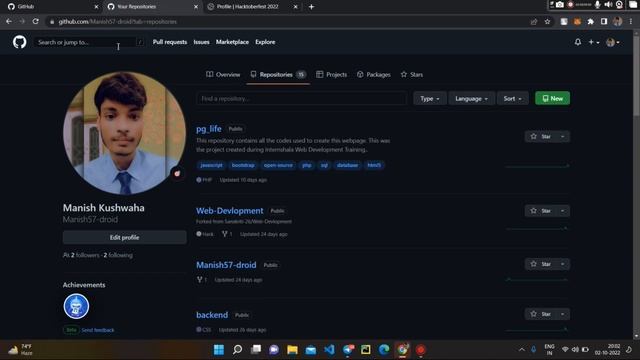
Task: Star the pg_life repository
Action: (x=540, y=136)
